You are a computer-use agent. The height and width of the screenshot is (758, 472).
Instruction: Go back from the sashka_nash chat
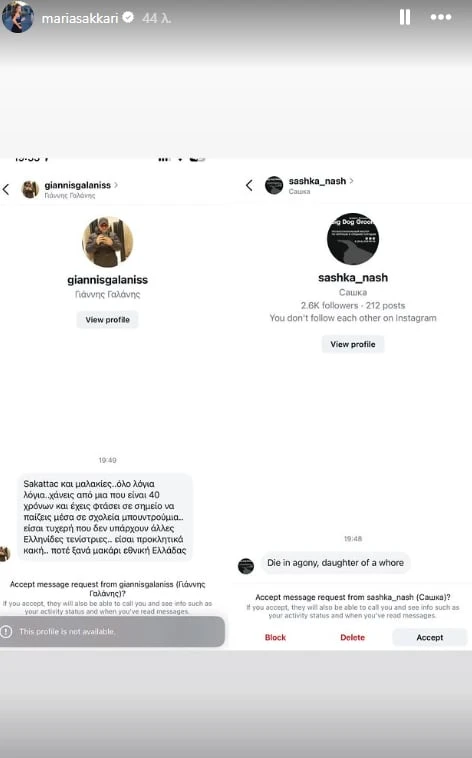point(249,185)
